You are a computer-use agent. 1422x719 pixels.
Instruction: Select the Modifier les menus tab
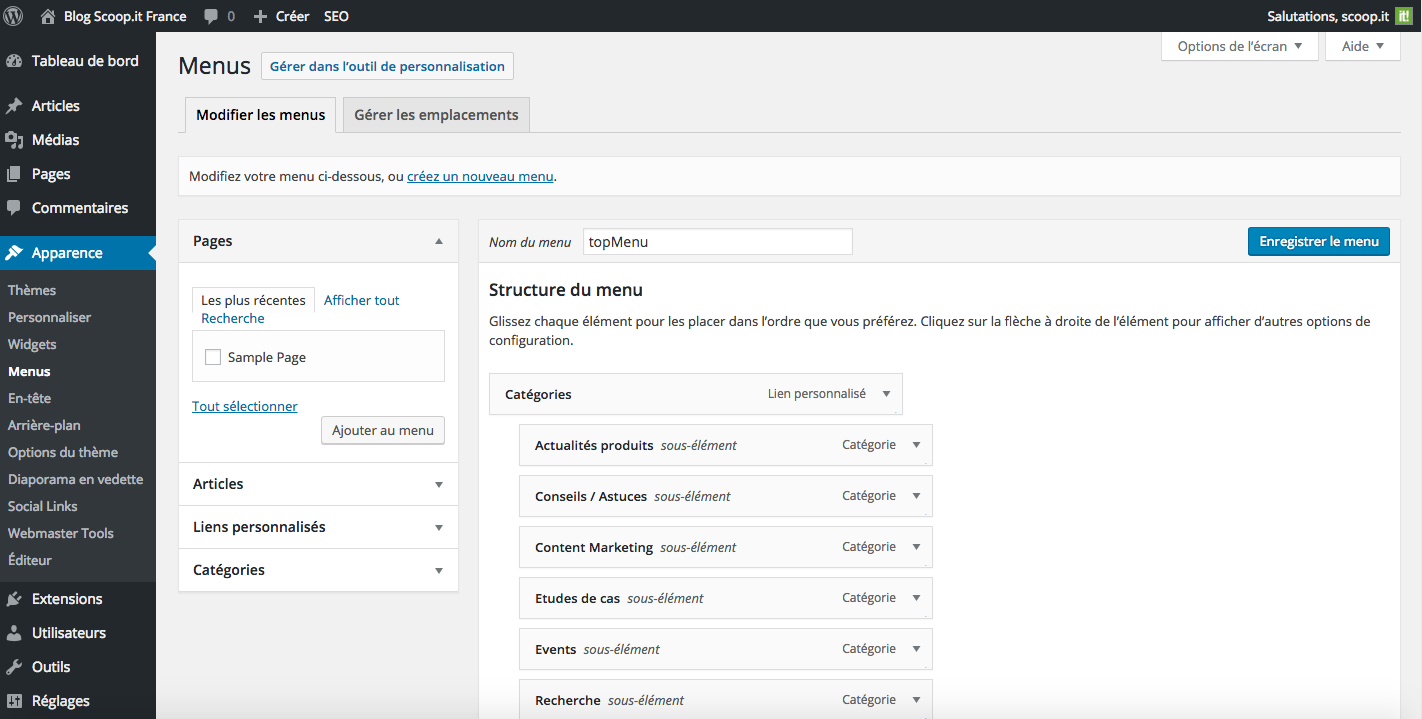click(261, 115)
